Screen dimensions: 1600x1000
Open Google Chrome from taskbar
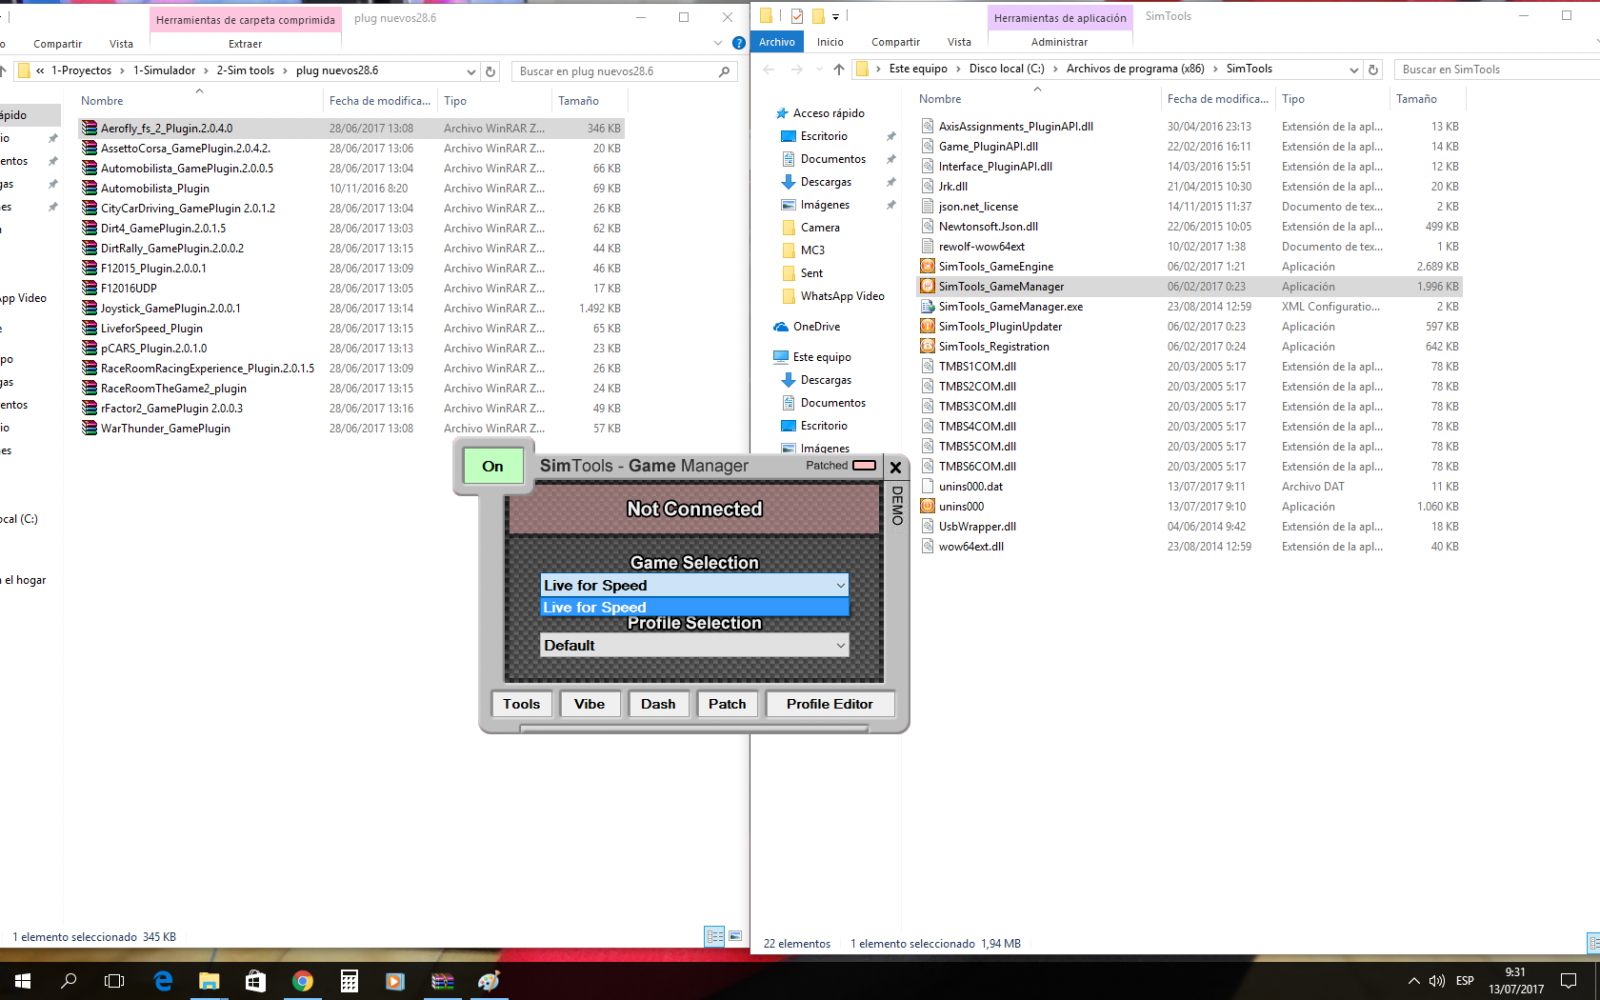[x=302, y=981]
